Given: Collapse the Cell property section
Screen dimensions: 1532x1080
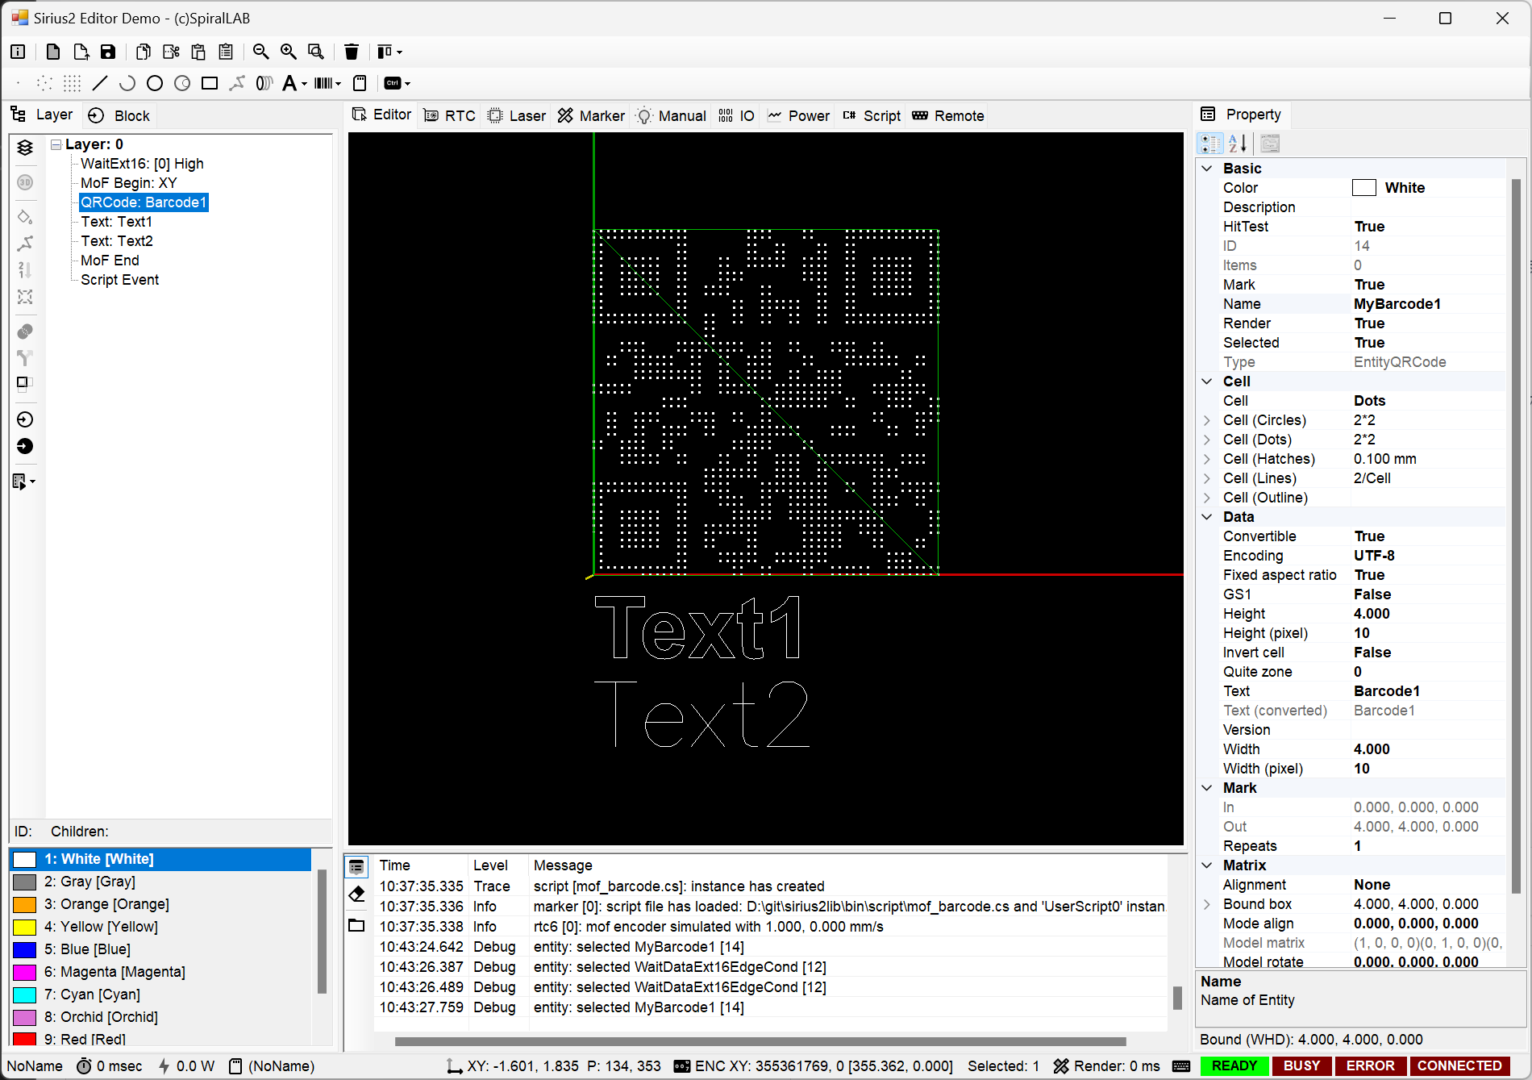Looking at the screenshot, I should click(1207, 381).
